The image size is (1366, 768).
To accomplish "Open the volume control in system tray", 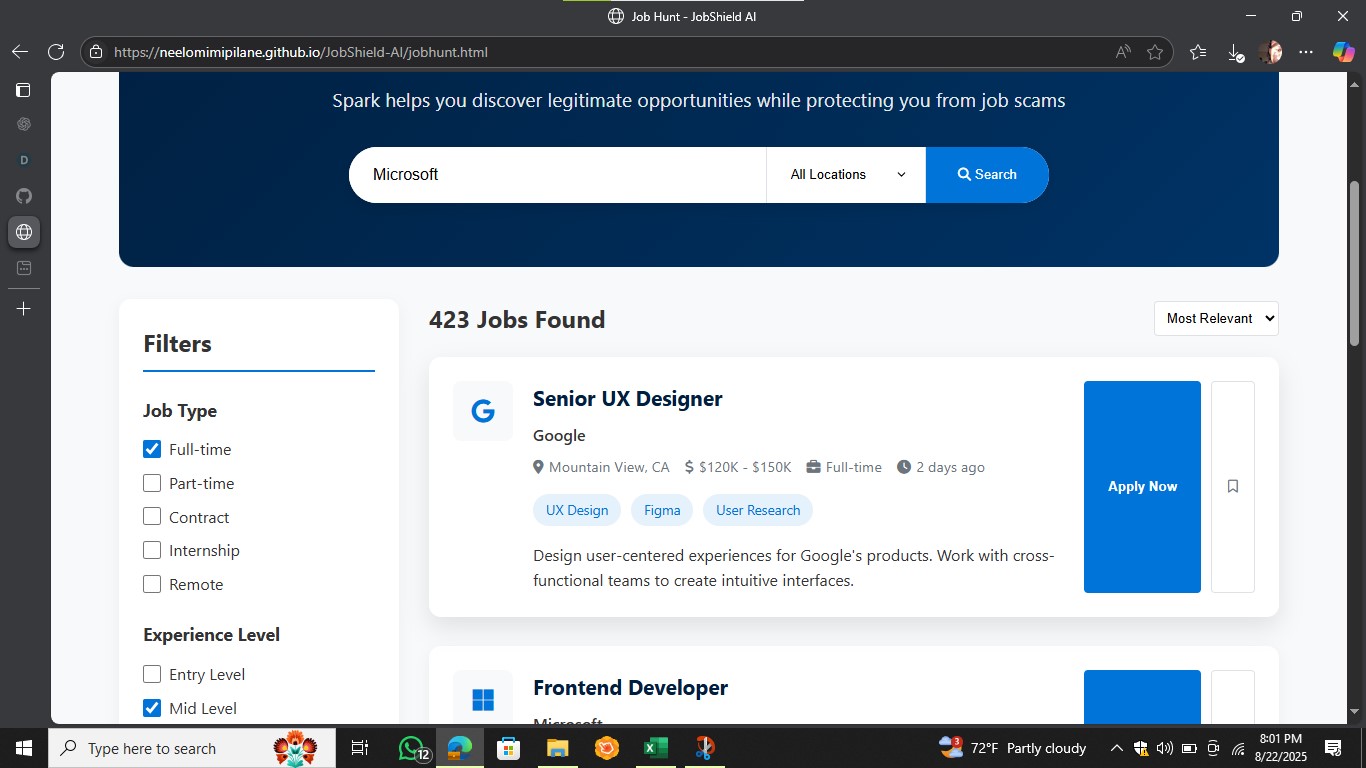I will pyautogui.click(x=1164, y=748).
